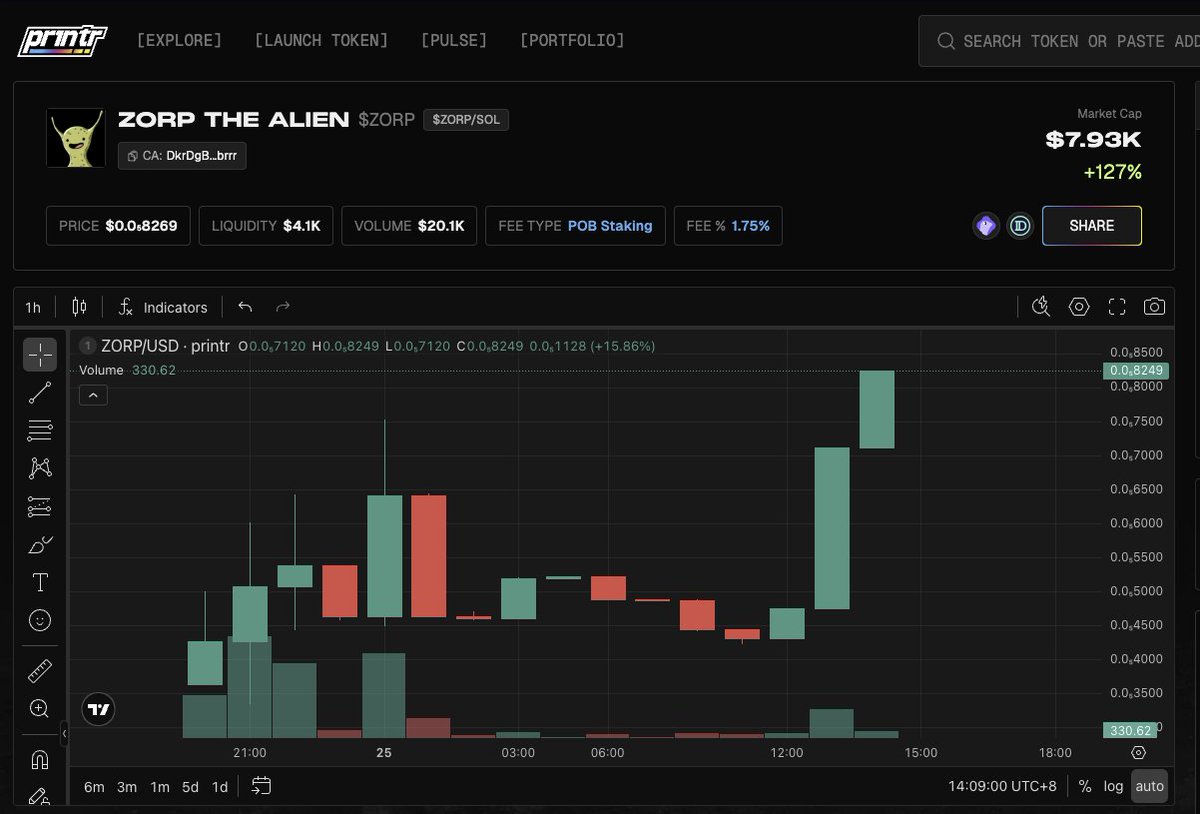The image size is (1200, 814).
Task: Open the LAUNCH TOKEN page
Action: point(321,40)
